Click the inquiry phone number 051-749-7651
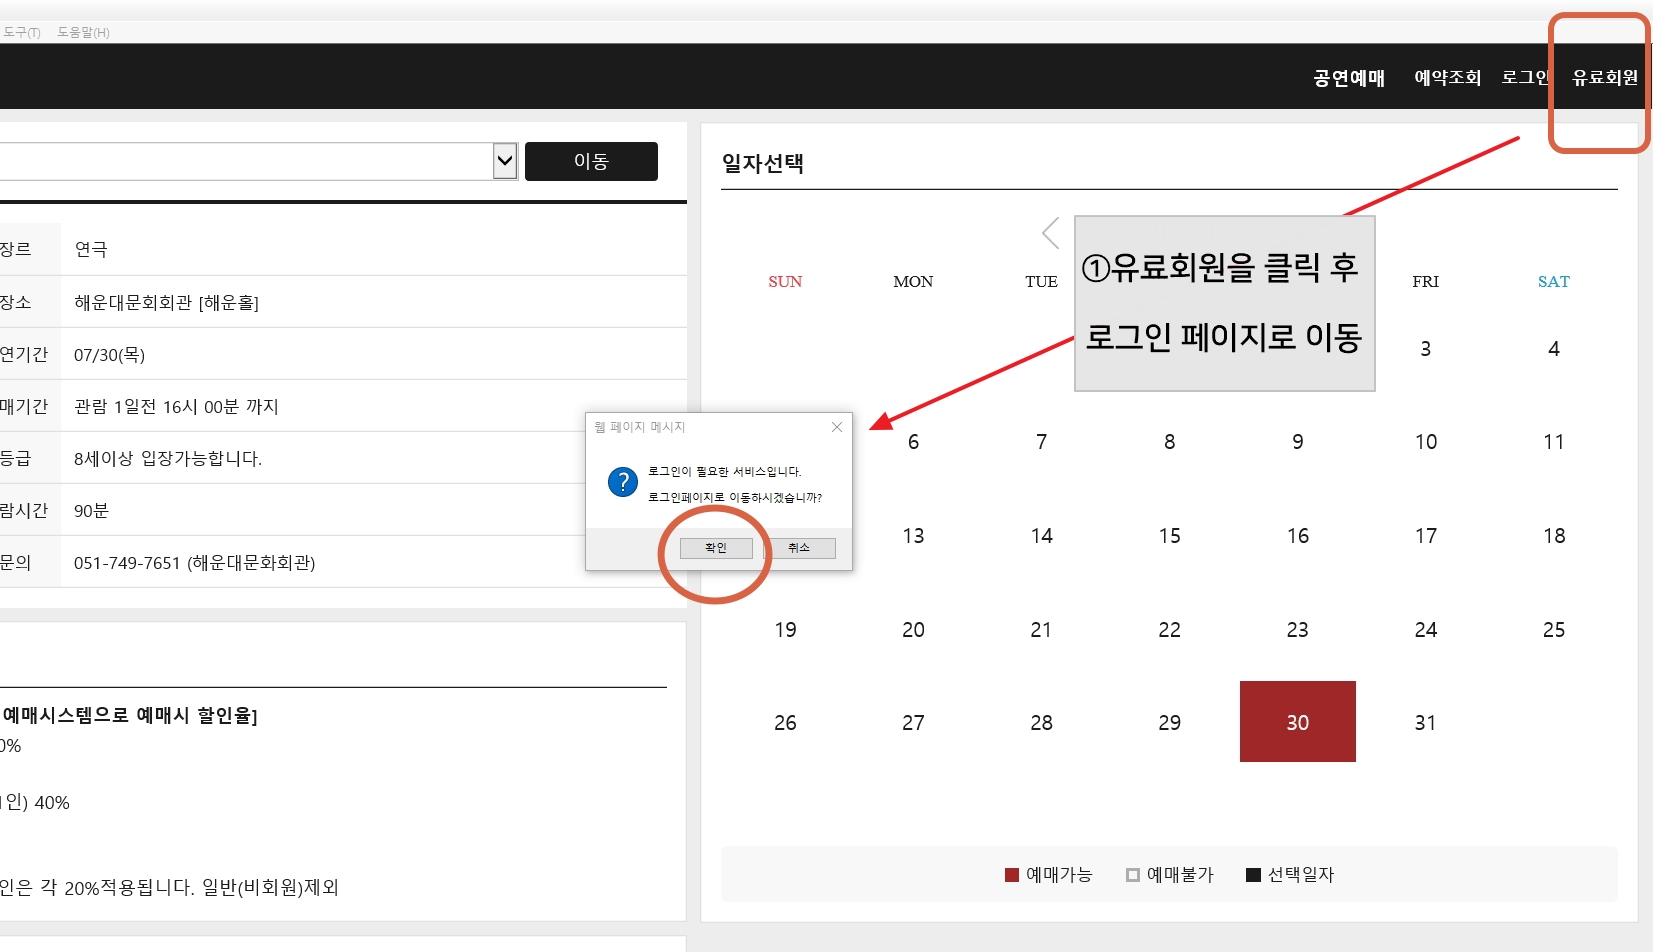Image resolution: width=1653 pixels, height=952 pixels. [127, 563]
